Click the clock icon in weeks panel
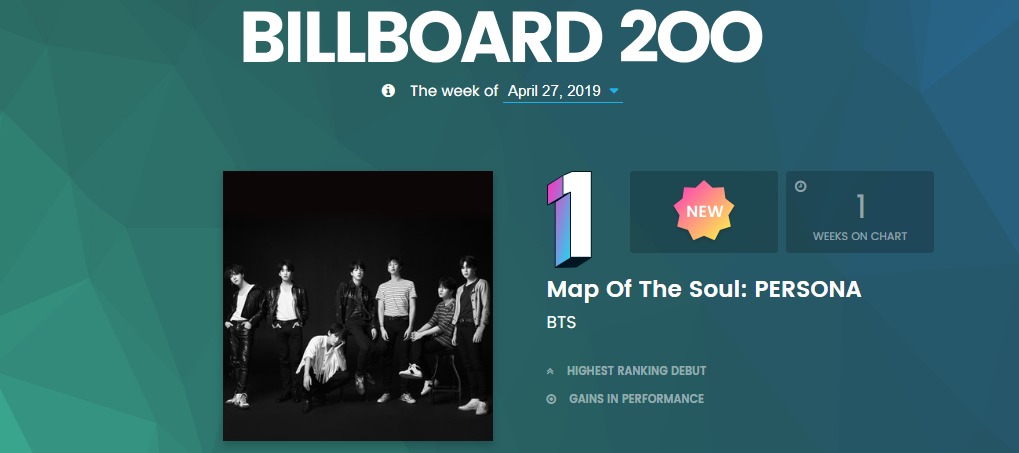The image size is (1019, 453). (x=801, y=187)
